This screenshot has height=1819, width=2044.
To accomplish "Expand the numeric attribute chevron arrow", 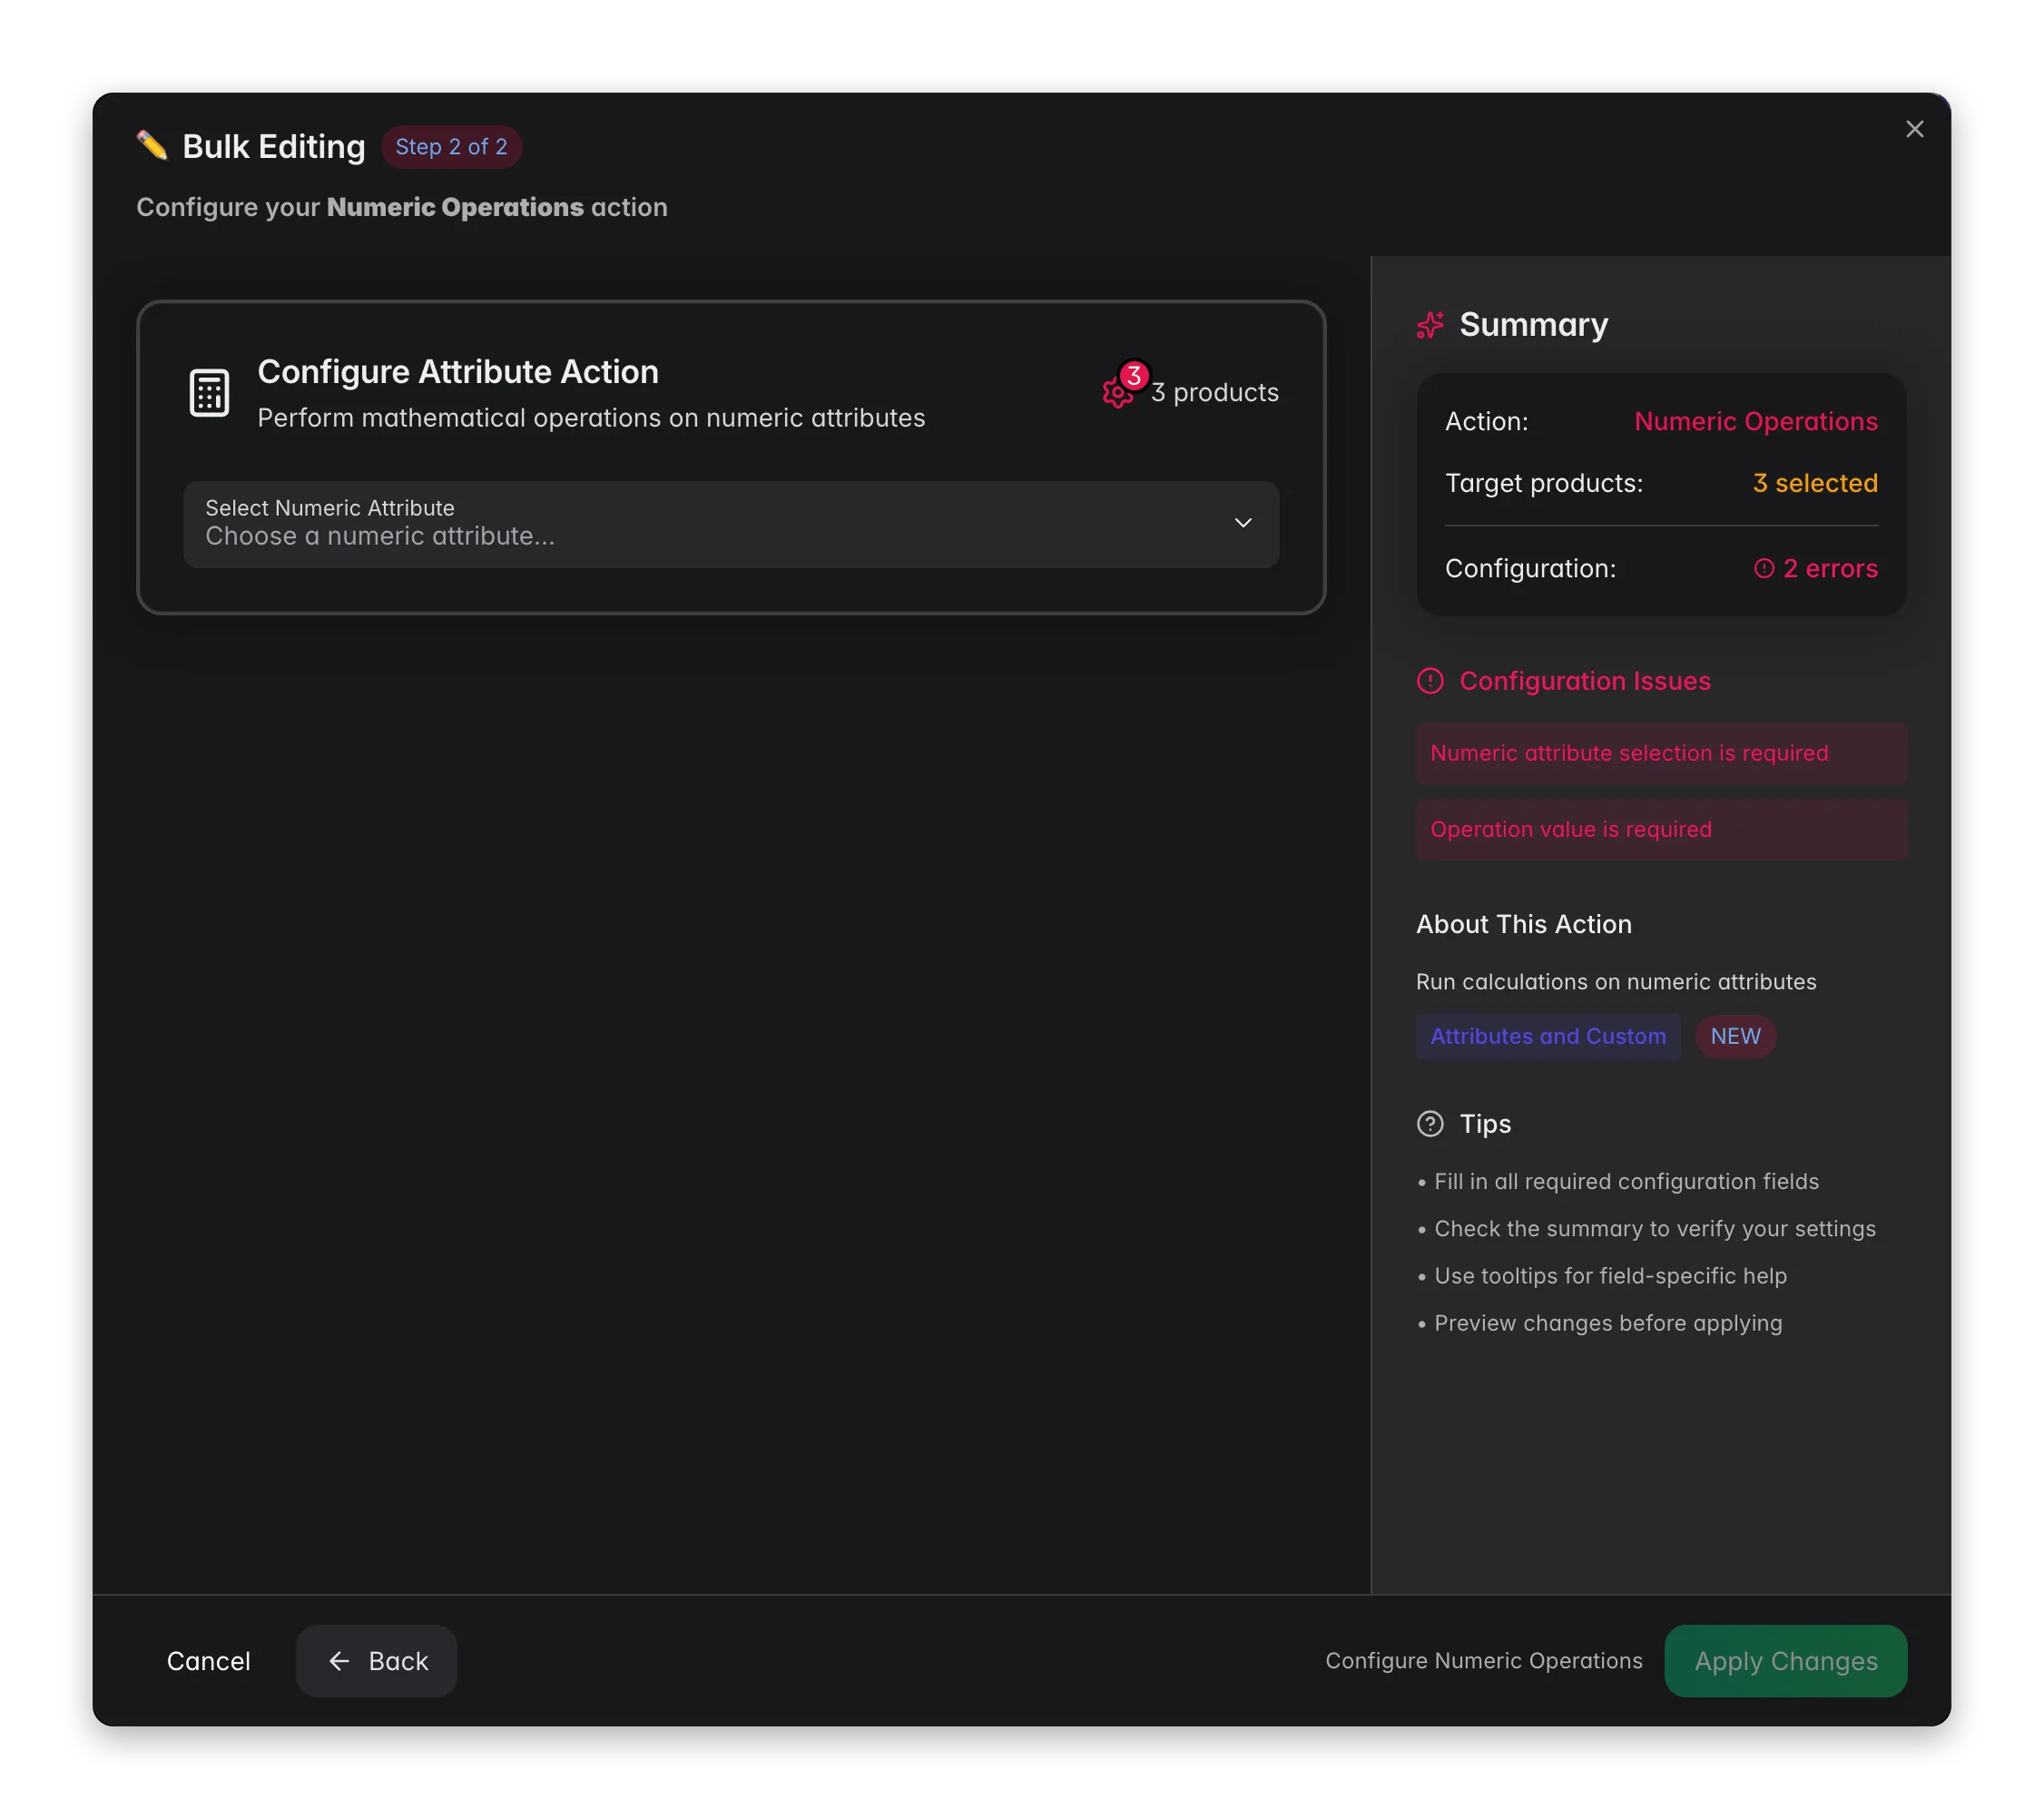I will (1243, 523).
